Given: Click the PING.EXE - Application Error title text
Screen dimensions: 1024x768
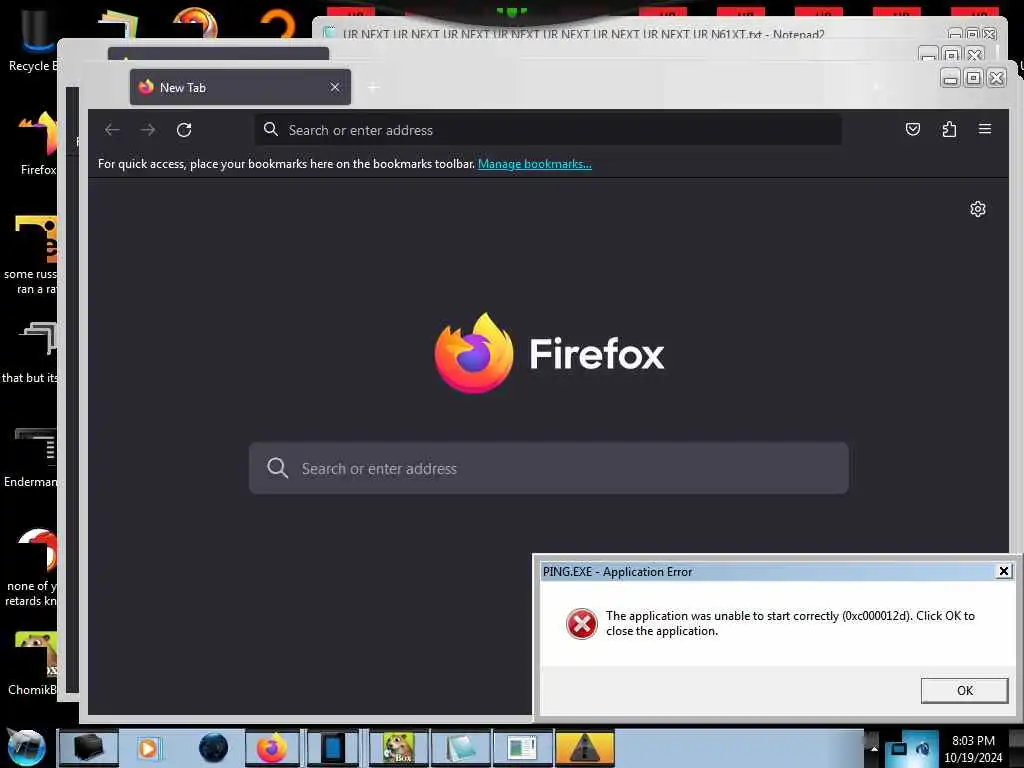Looking at the screenshot, I should tap(617, 571).
